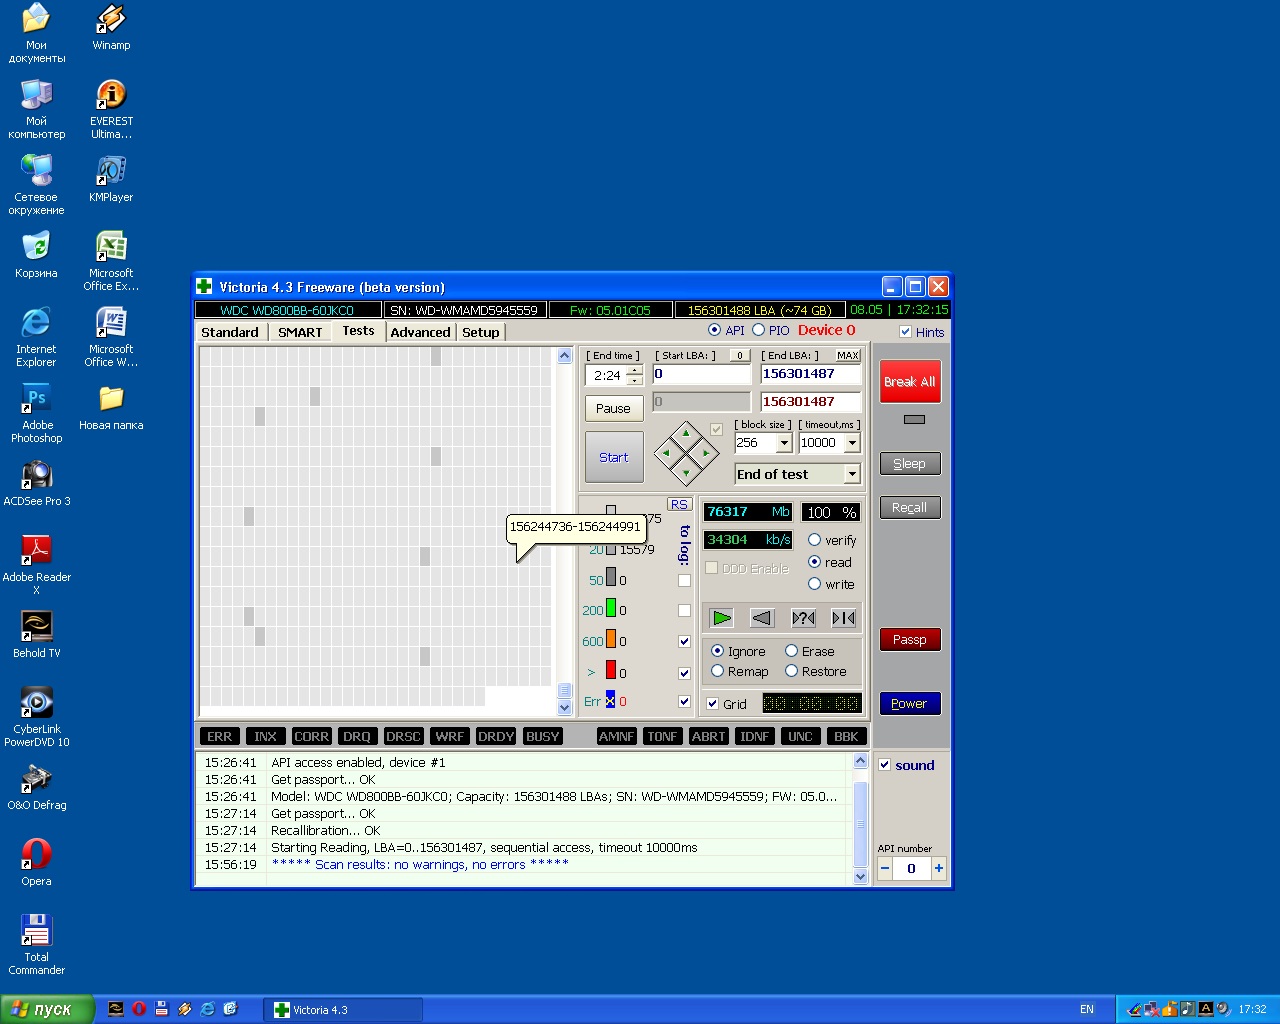Image resolution: width=1280 pixels, height=1024 pixels.
Task: Click the Start scan button
Action: pos(614,457)
